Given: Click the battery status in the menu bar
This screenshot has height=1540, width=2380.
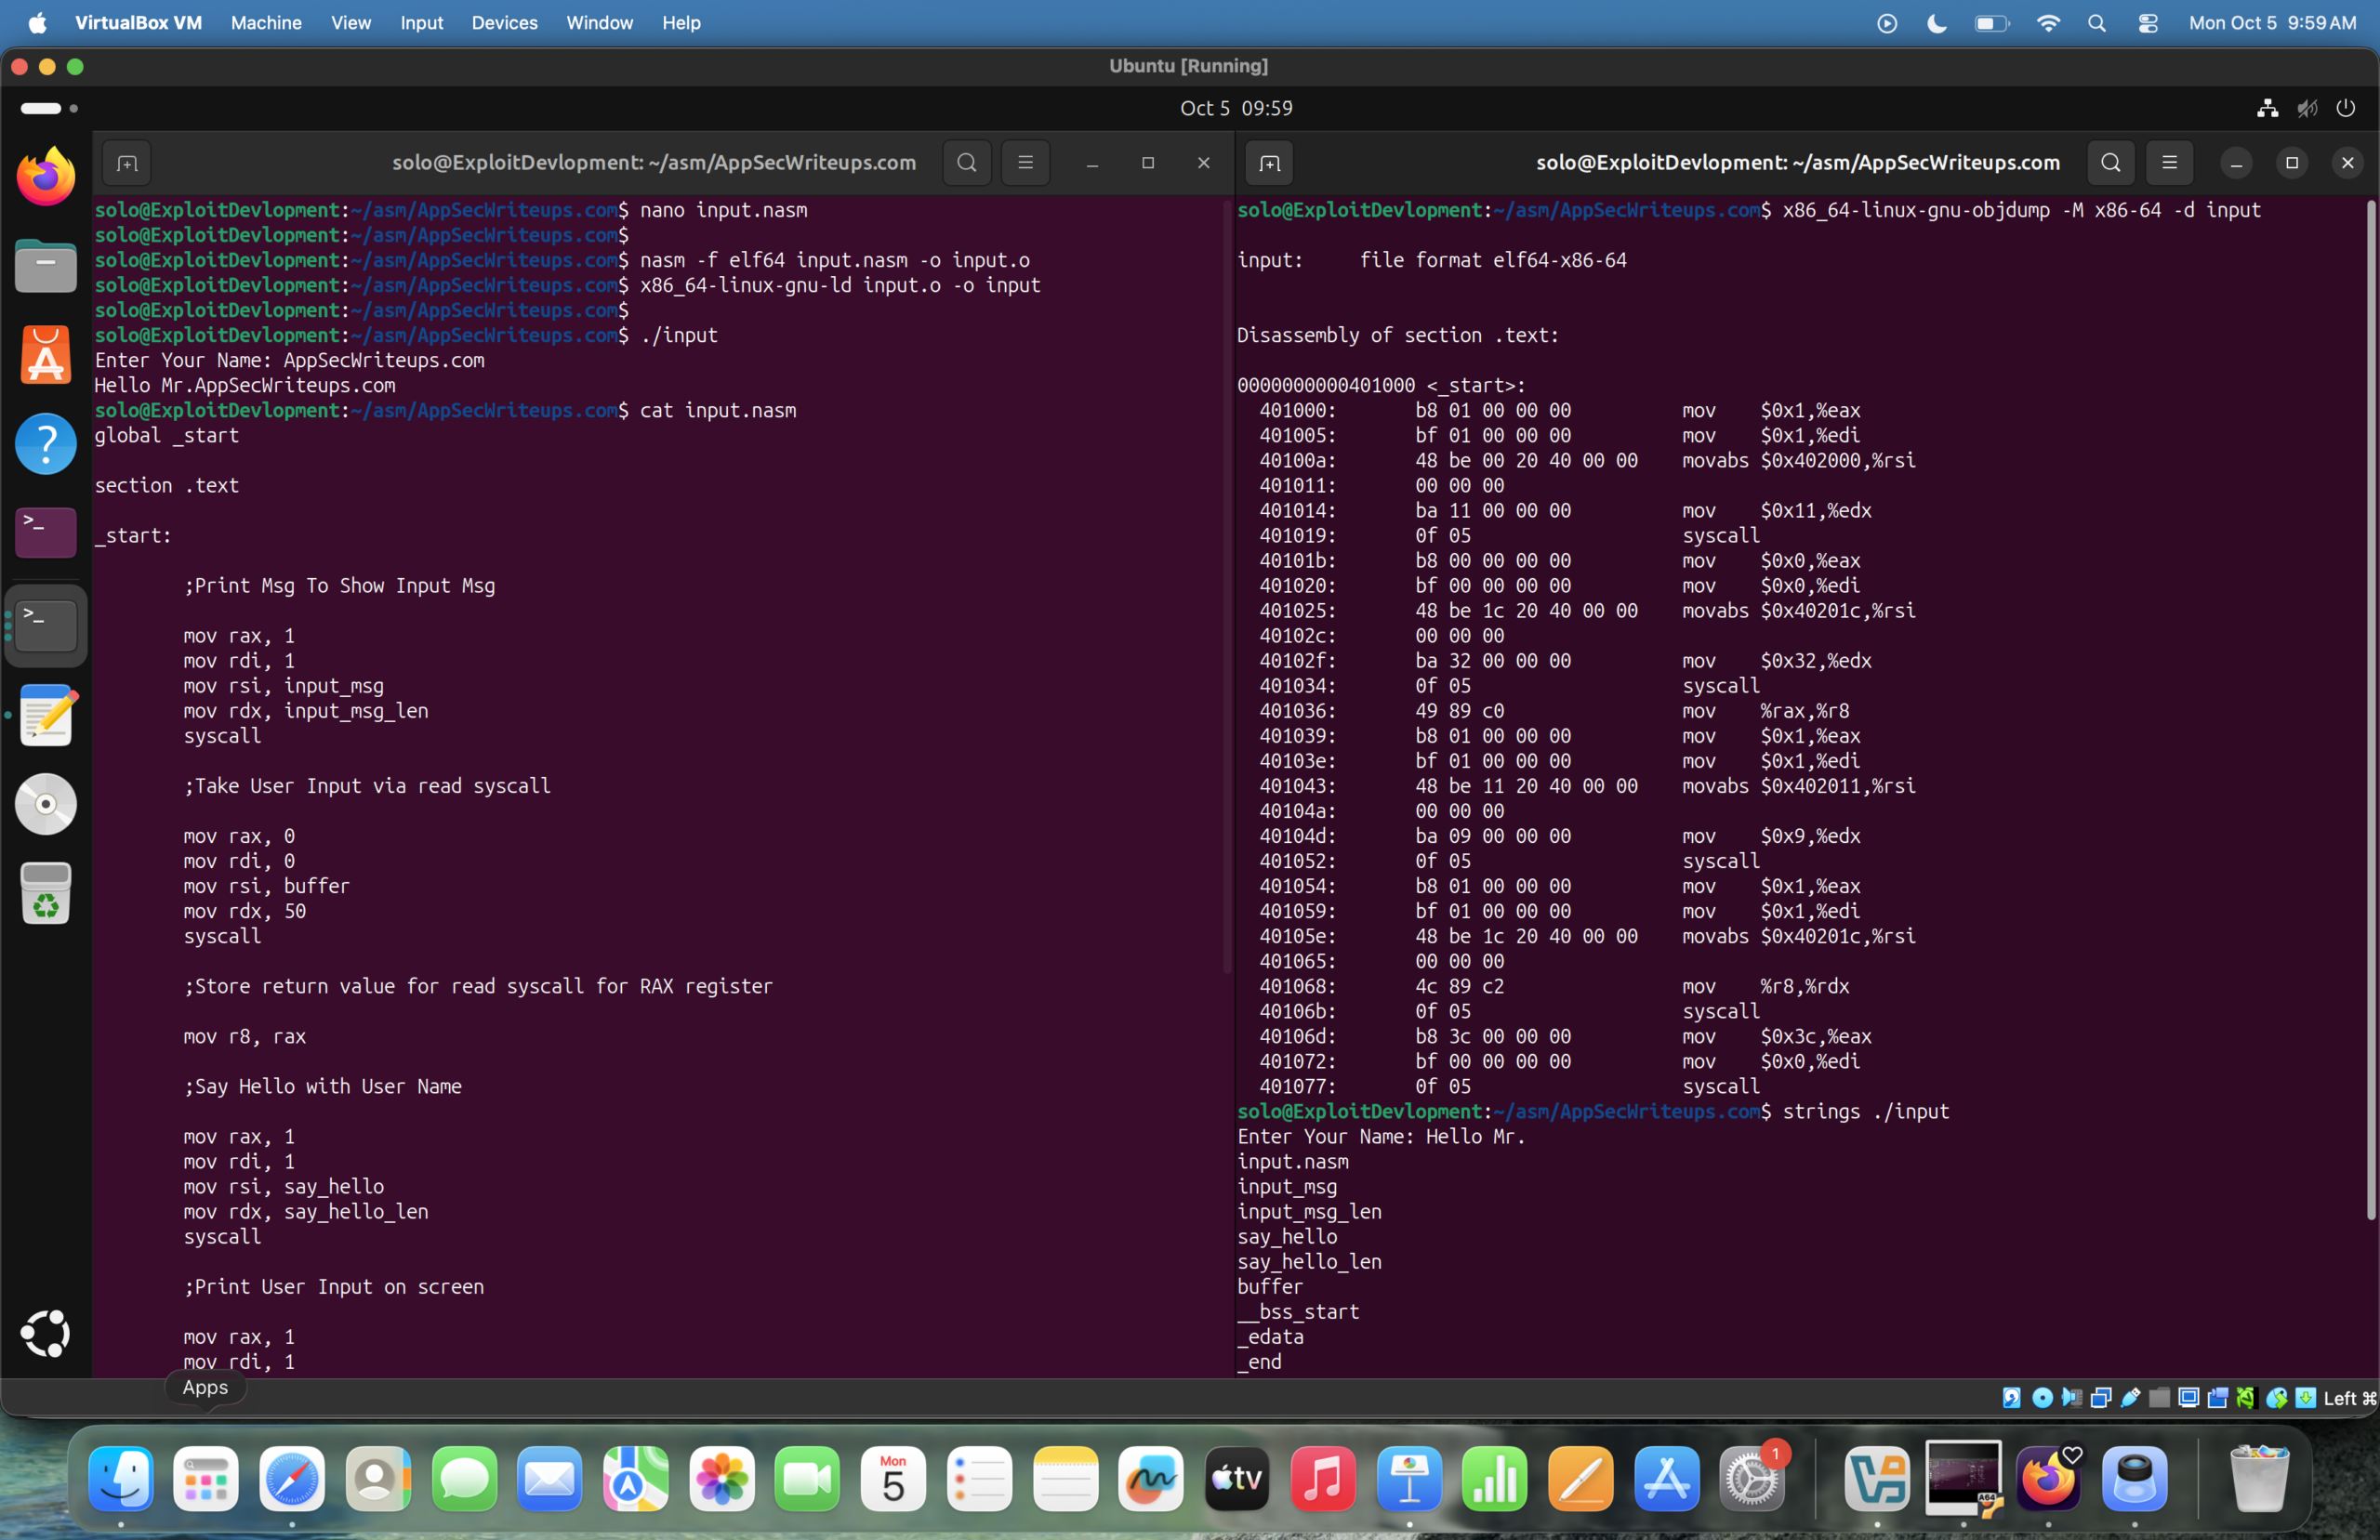Looking at the screenshot, I should click(1991, 23).
